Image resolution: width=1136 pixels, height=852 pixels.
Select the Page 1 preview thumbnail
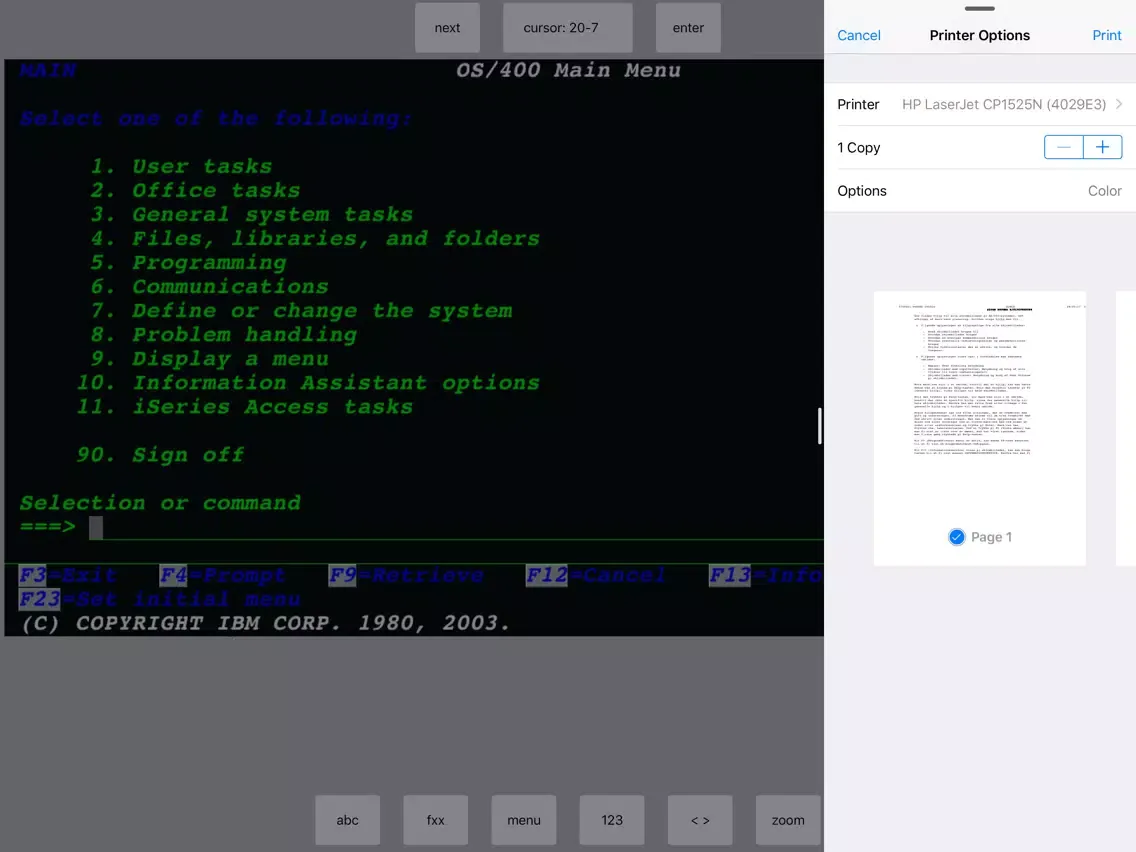pyautogui.click(x=979, y=410)
